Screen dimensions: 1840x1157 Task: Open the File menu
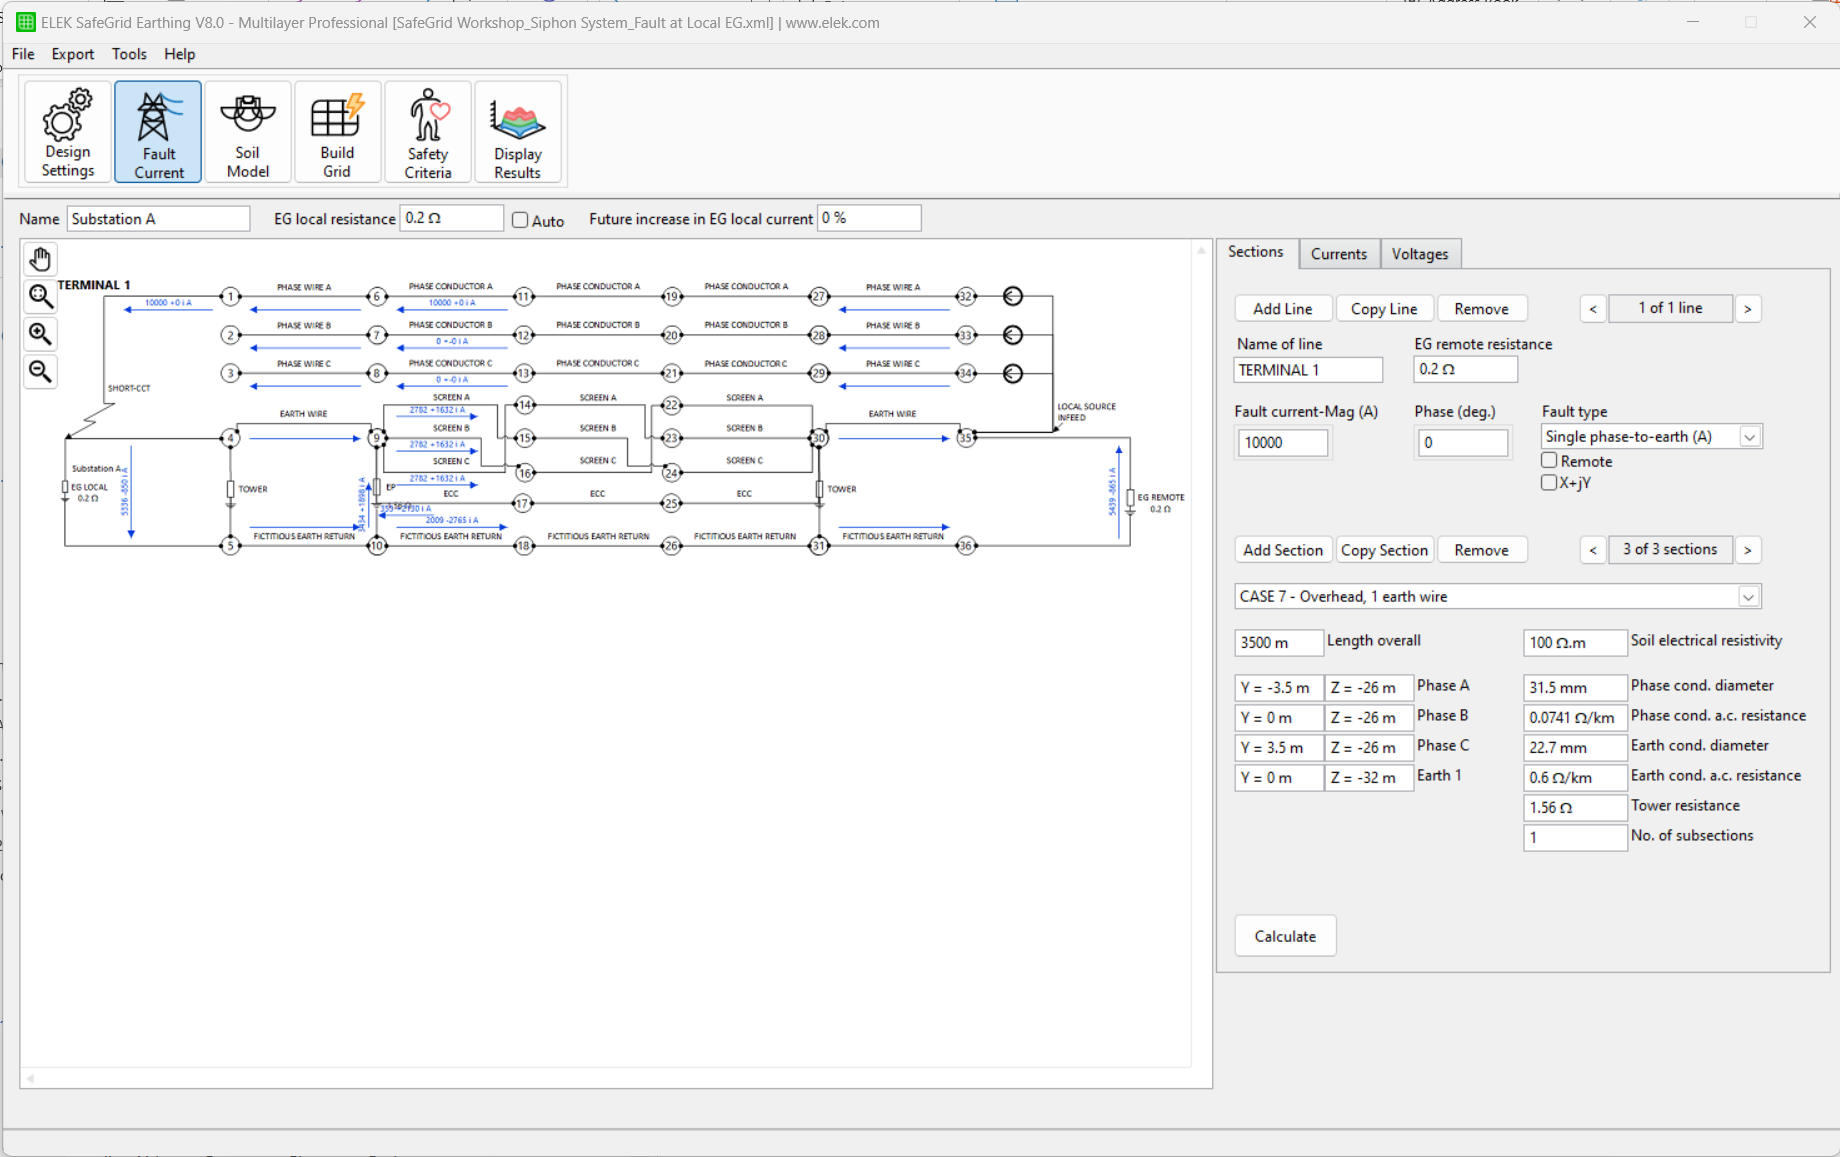tap(23, 54)
